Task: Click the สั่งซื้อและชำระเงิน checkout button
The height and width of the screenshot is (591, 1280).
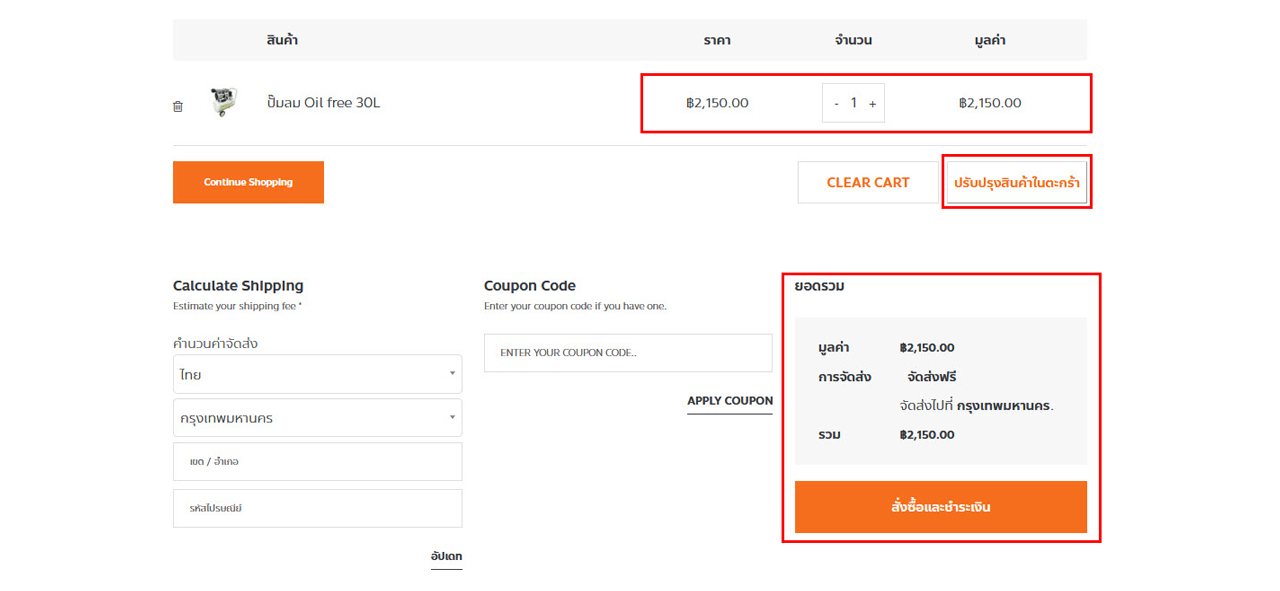Action: pos(941,507)
